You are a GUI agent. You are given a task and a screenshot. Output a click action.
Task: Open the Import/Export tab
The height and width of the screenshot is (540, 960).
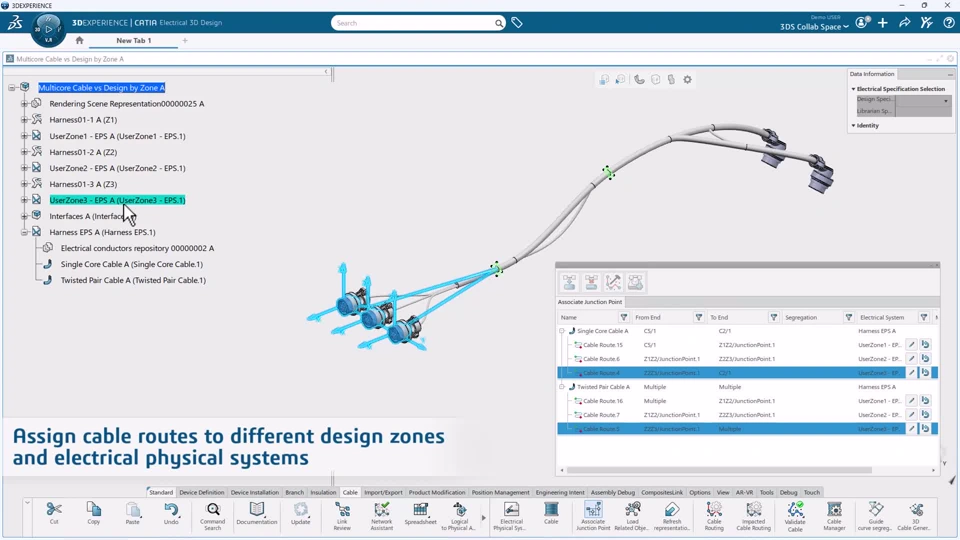tap(383, 492)
